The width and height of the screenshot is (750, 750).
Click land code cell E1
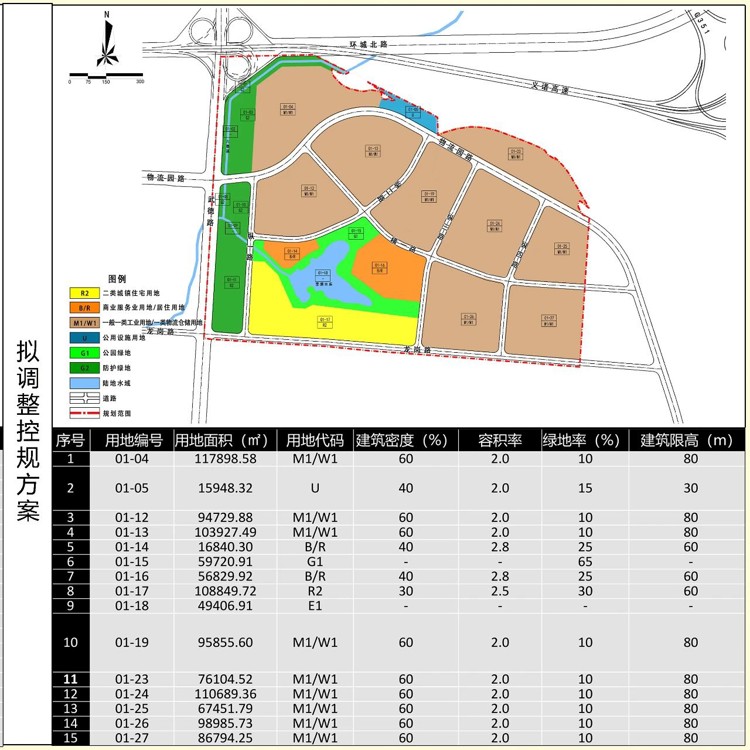(315, 606)
